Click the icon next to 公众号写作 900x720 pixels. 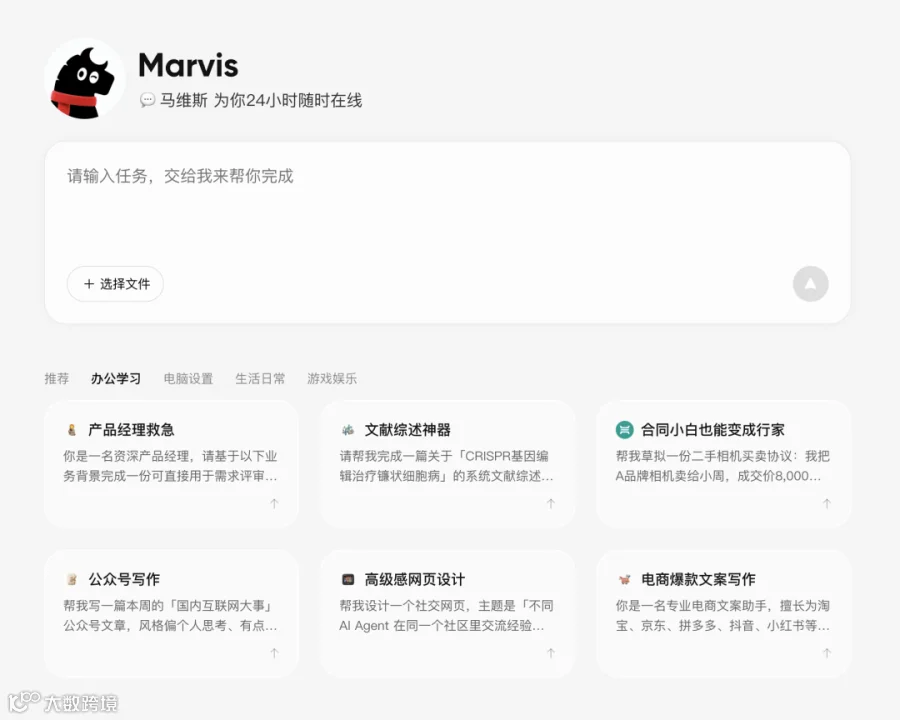pyautogui.click(x=72, y=579)
